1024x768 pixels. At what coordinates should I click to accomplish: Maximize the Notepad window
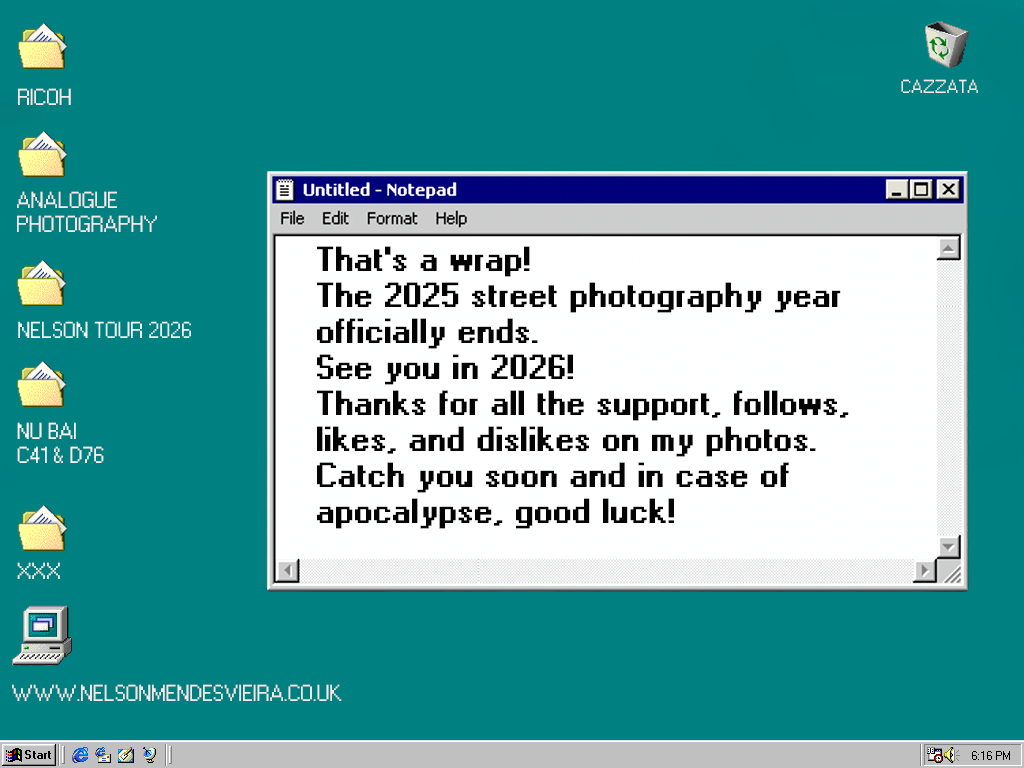[x=921, y=189]
